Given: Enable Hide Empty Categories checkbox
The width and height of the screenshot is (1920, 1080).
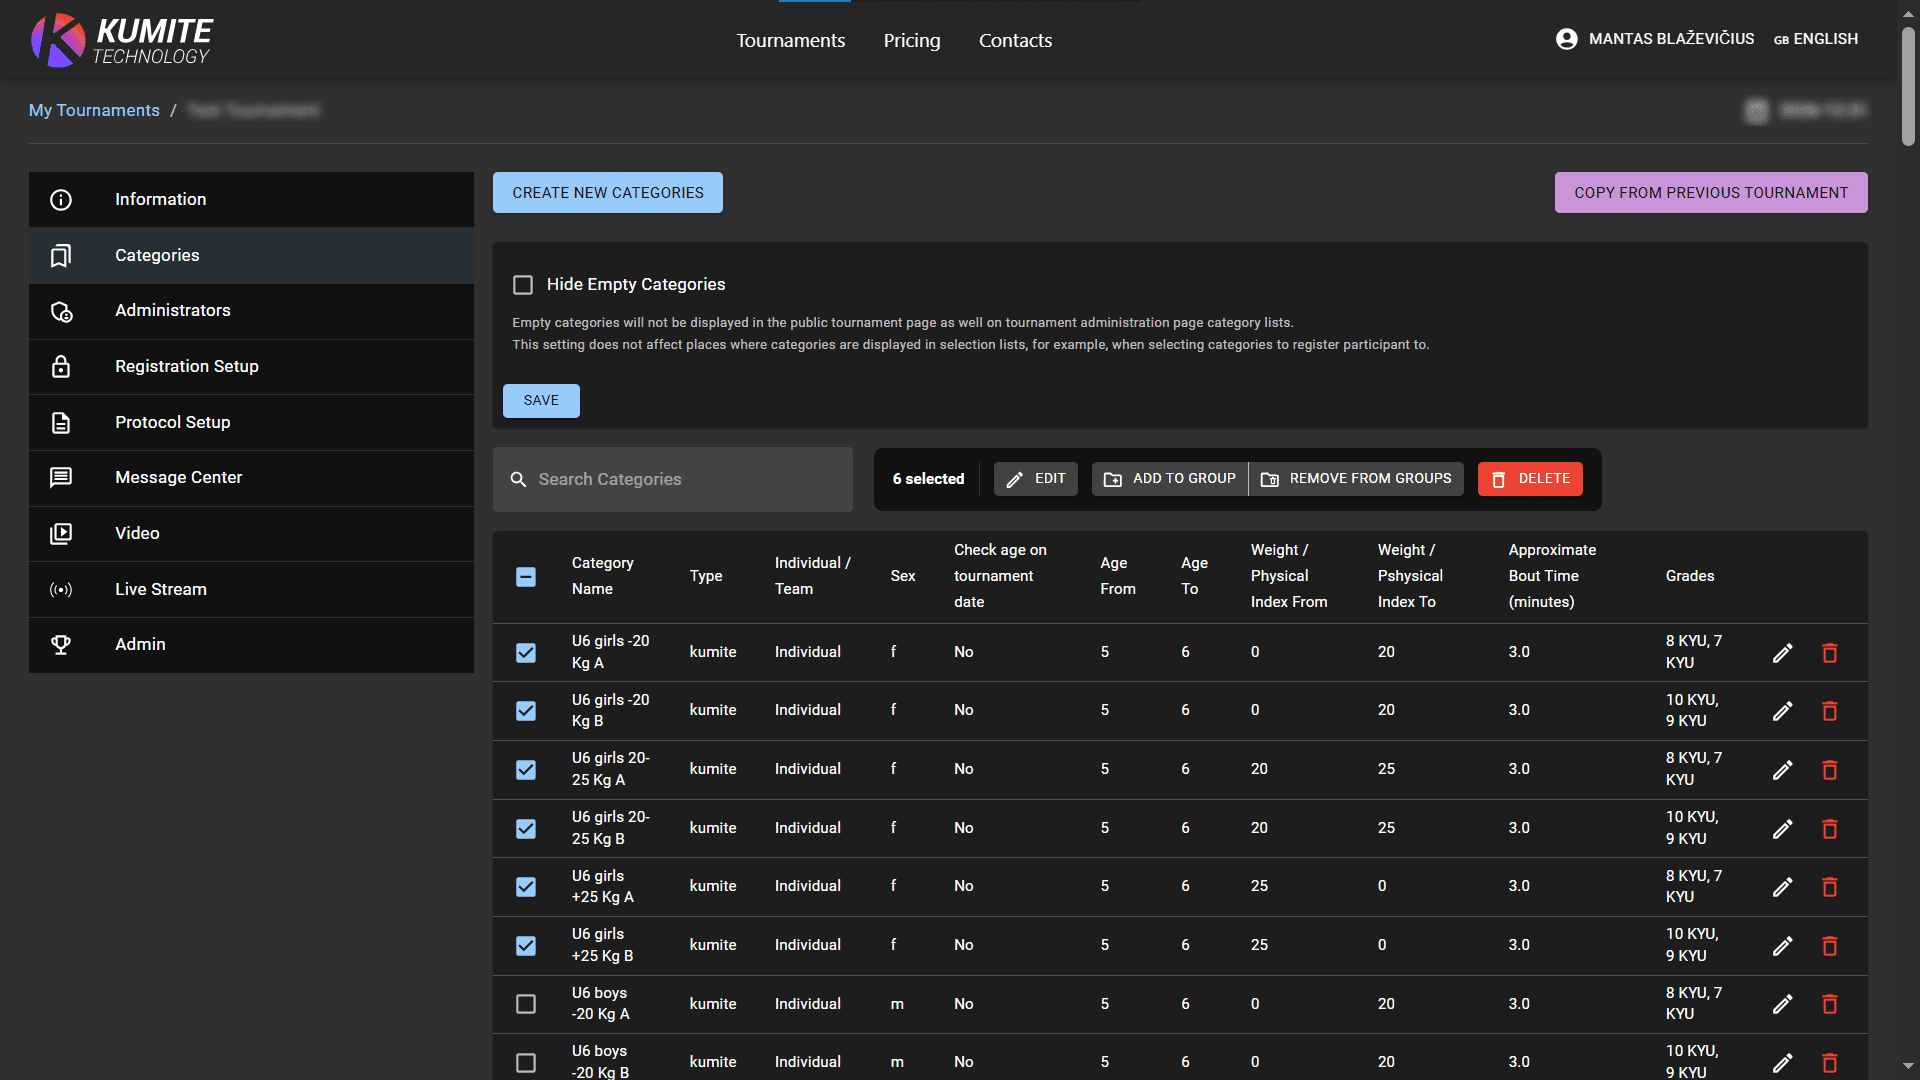Looking at the screenshot, I should click(523, 285).
